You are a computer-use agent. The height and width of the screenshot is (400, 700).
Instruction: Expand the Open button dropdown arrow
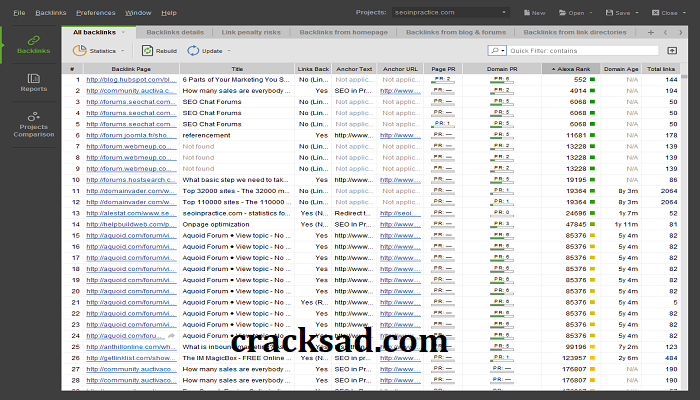click(591, 13)
